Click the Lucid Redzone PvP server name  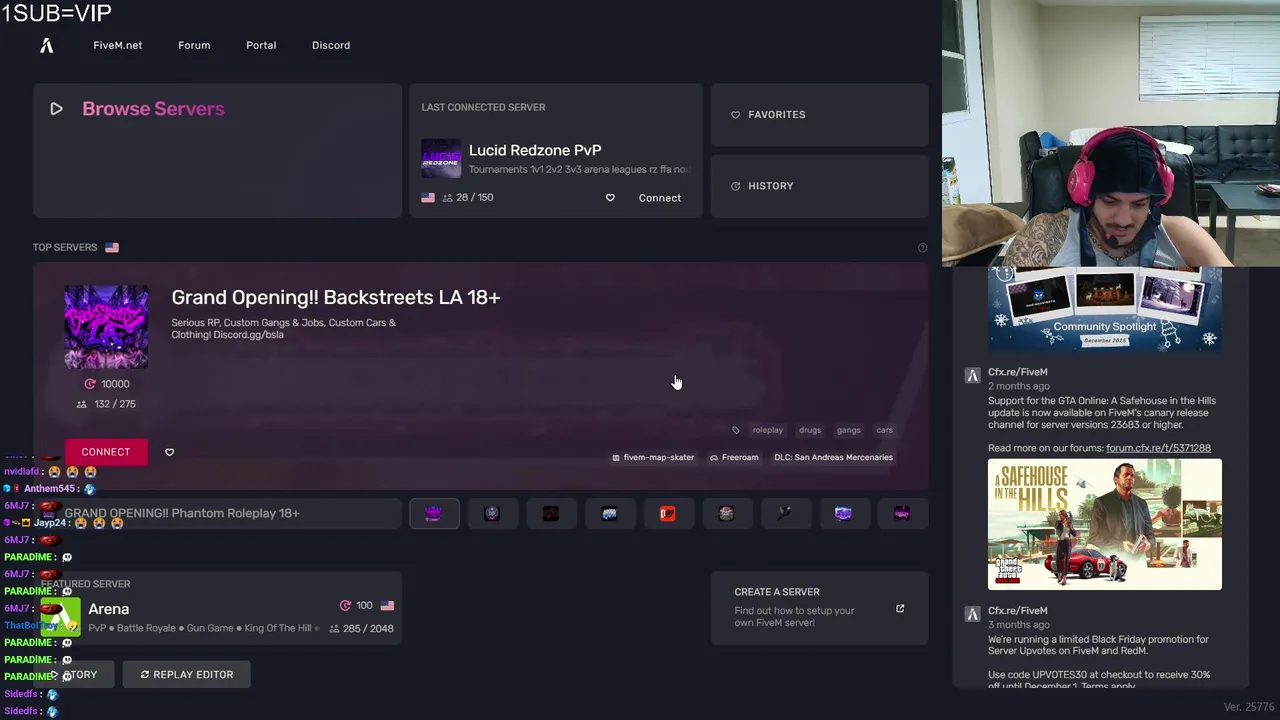pos(535,150)
